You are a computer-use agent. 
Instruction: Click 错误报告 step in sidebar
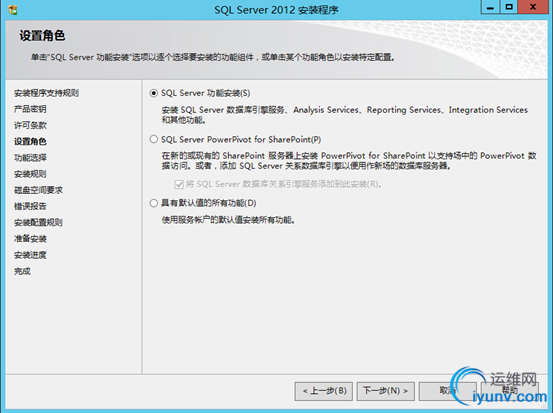[30, 207]
